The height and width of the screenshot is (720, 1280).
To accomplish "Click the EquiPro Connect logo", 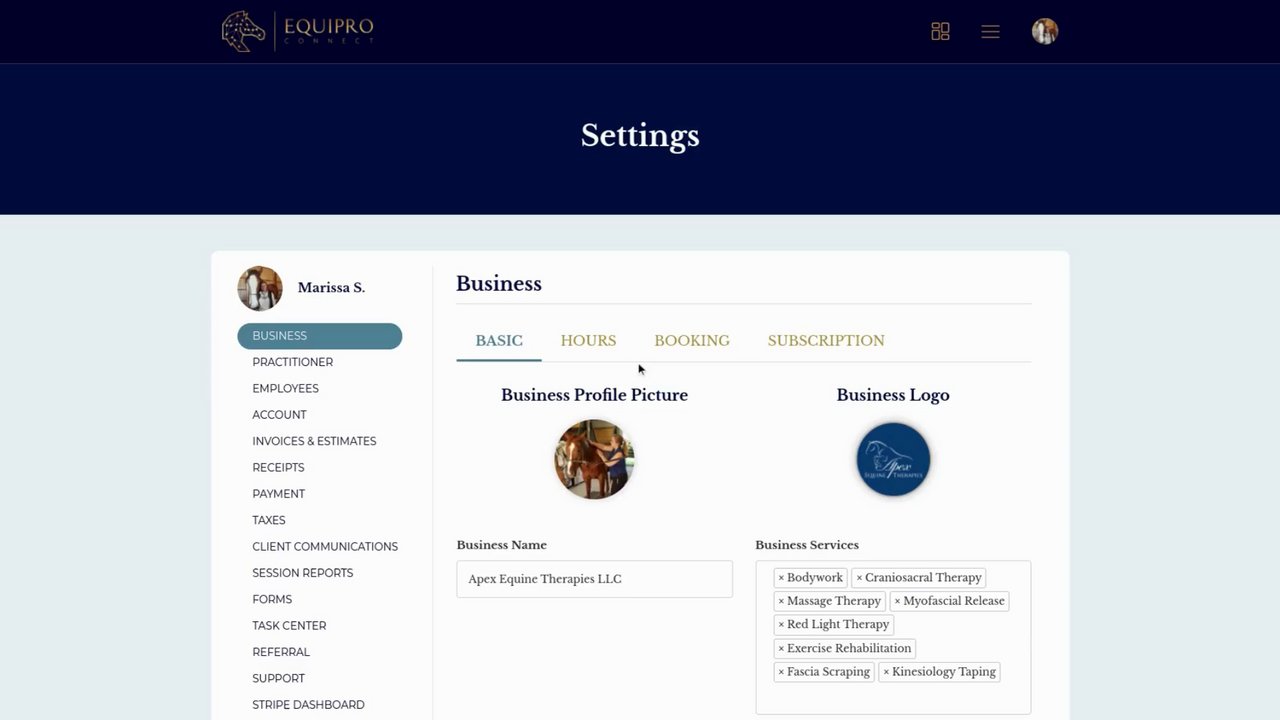I will (x=297, y=31).
